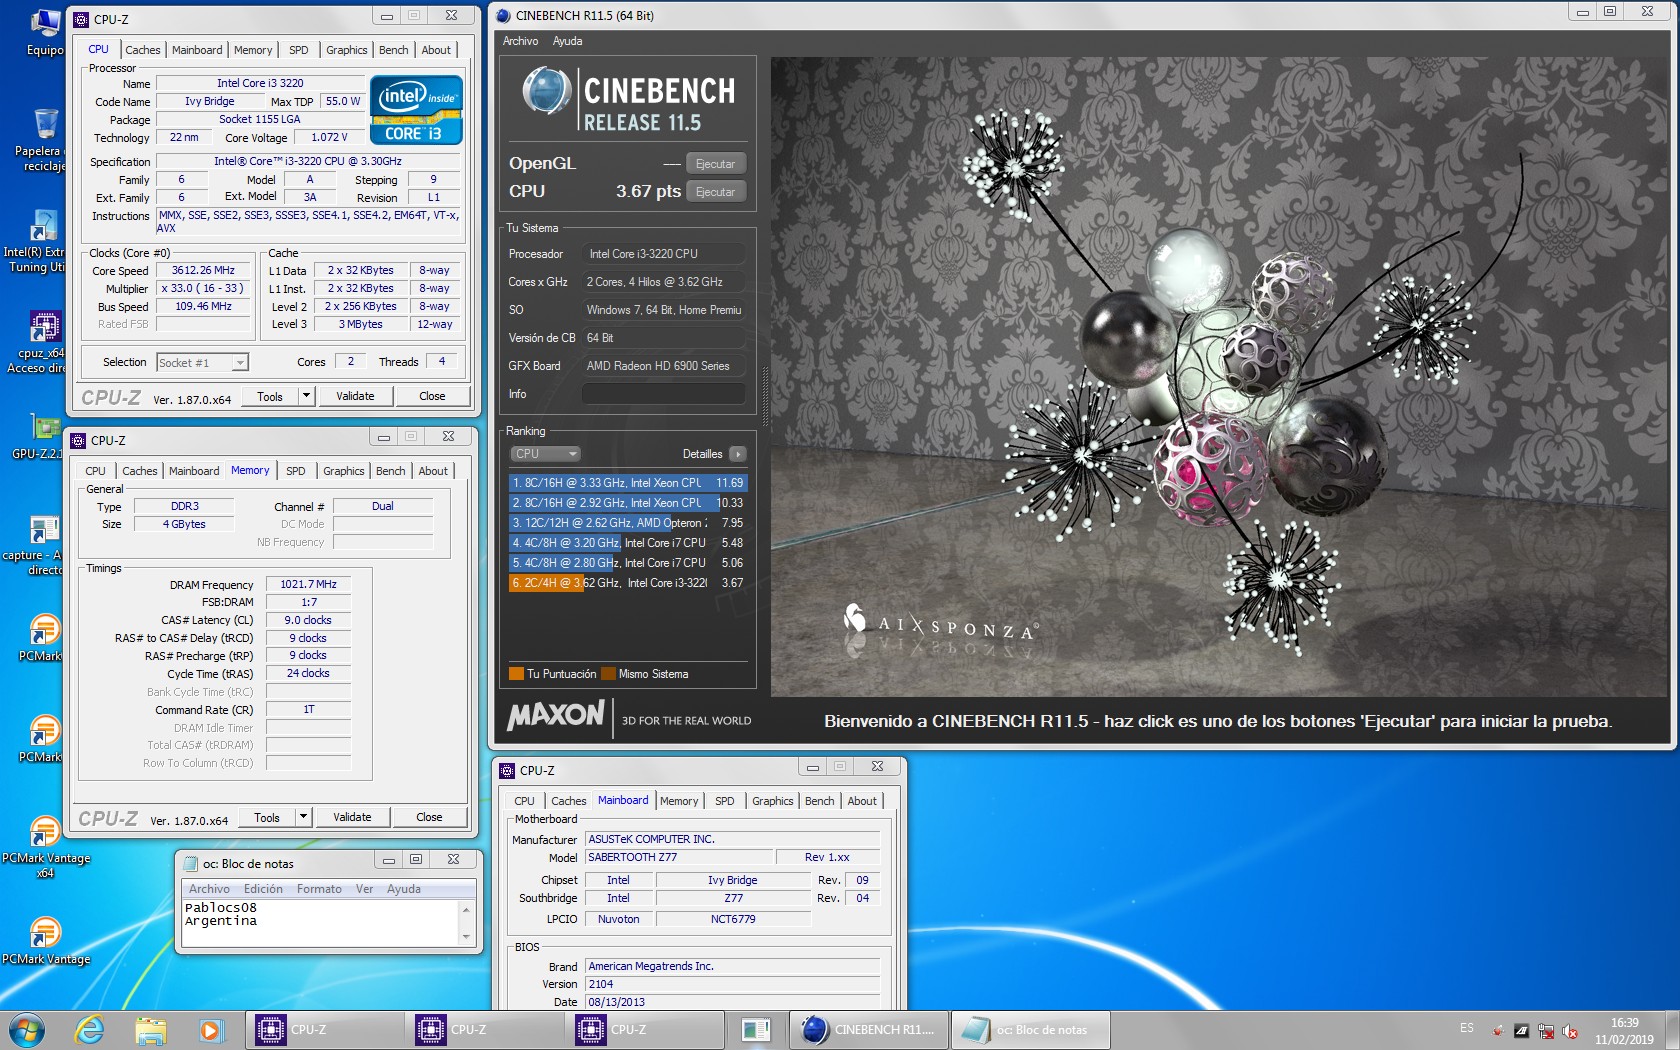Select ranking row 6 Intel Core i3-3220
Screen dimensions: 1680x1050
628,583
